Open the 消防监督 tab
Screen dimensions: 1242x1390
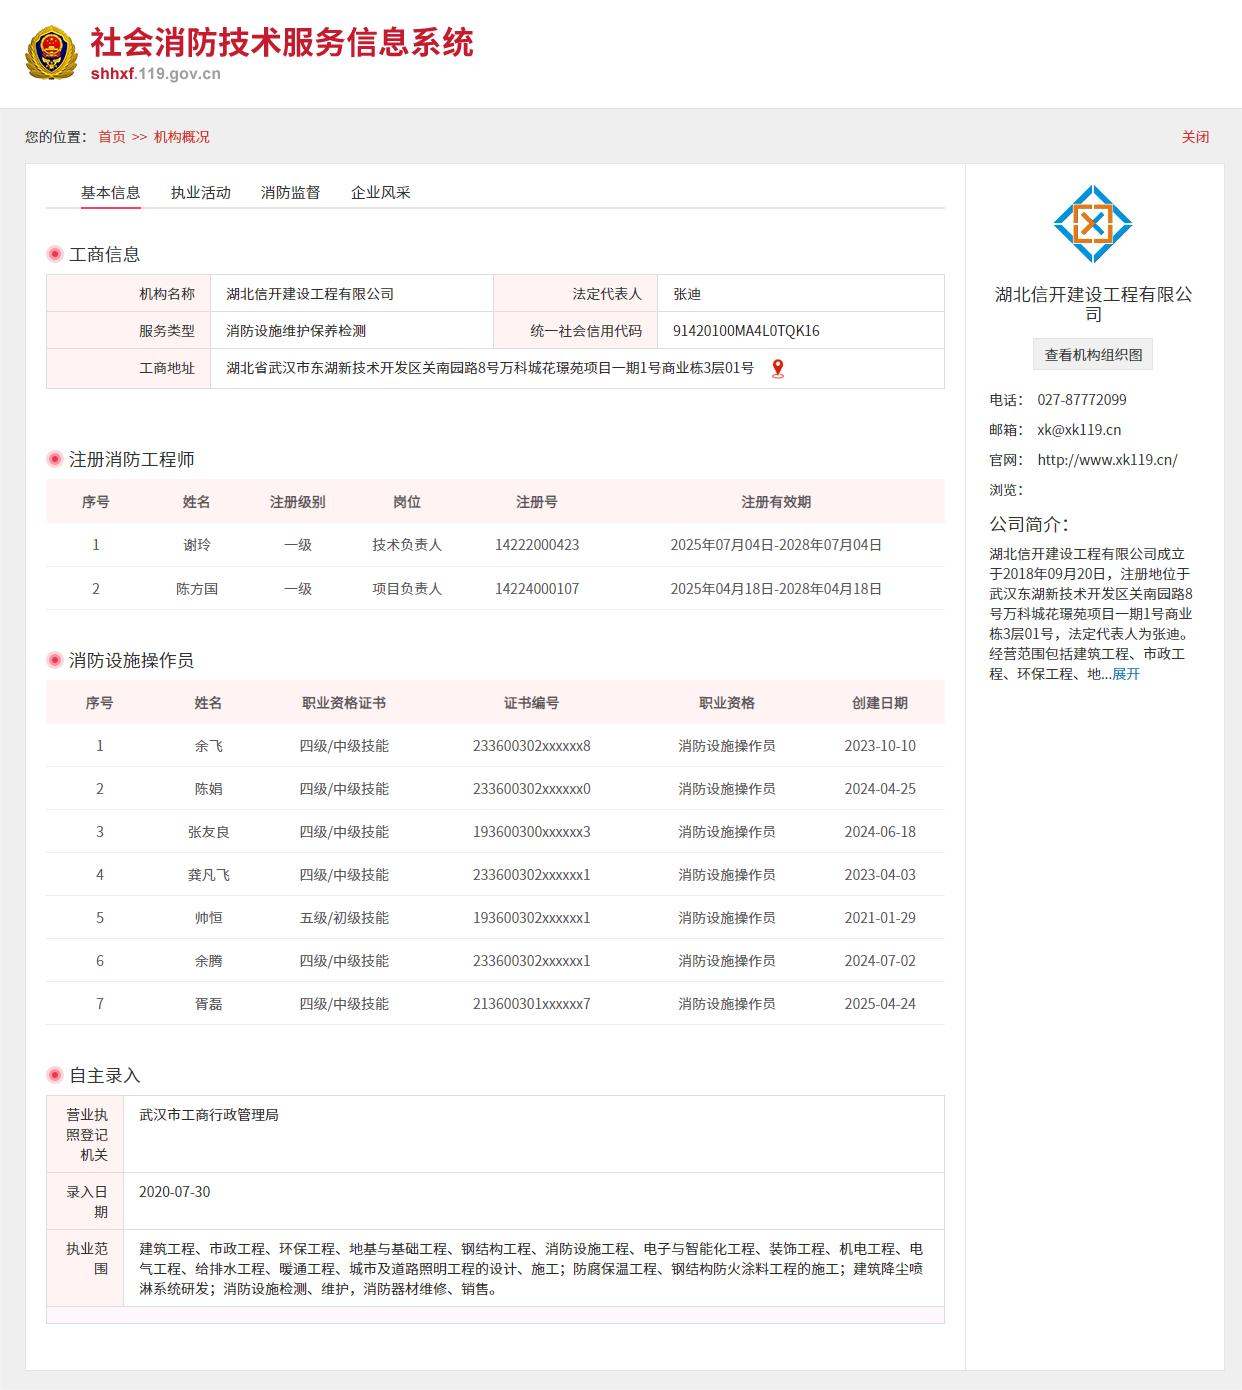point(290,193)
